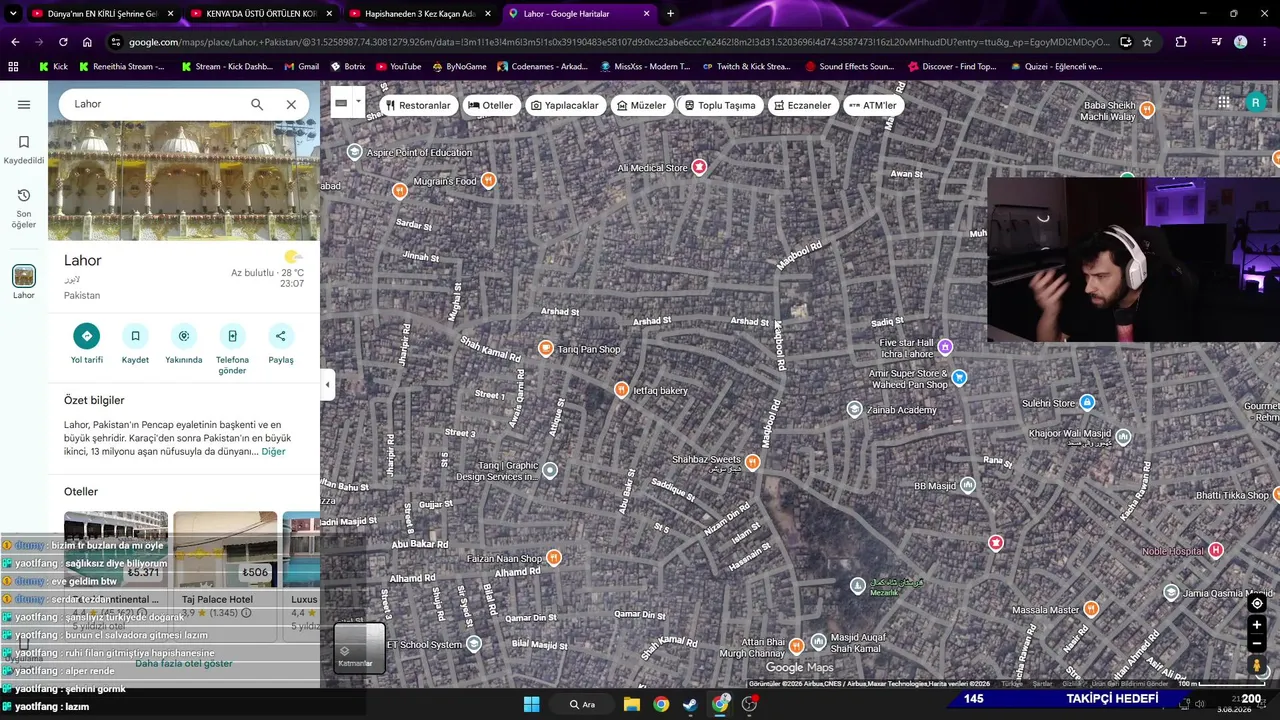Image resolution: width=1280 pixels, height=720 pixels.
Task: Select the Toplu Taşıma chip
Action: click(x=720, y=105)
